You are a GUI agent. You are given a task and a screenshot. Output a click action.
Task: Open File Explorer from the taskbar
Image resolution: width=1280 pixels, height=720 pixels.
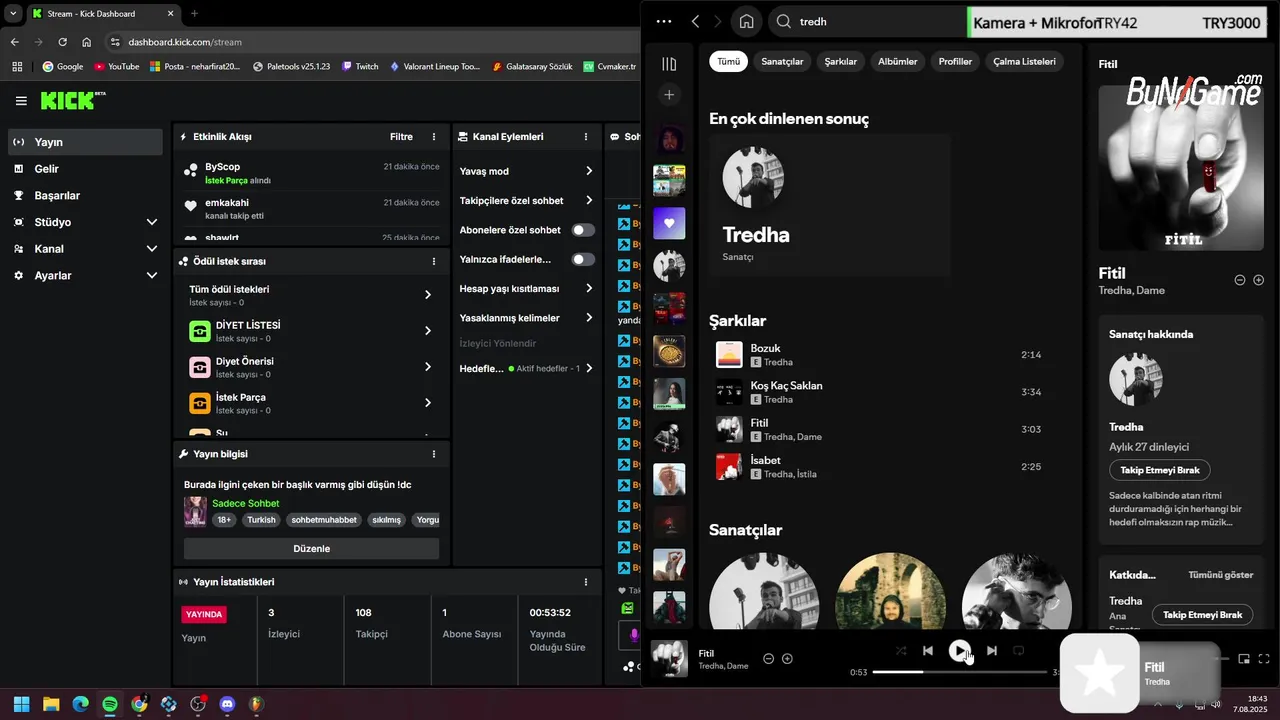(51, 704)
